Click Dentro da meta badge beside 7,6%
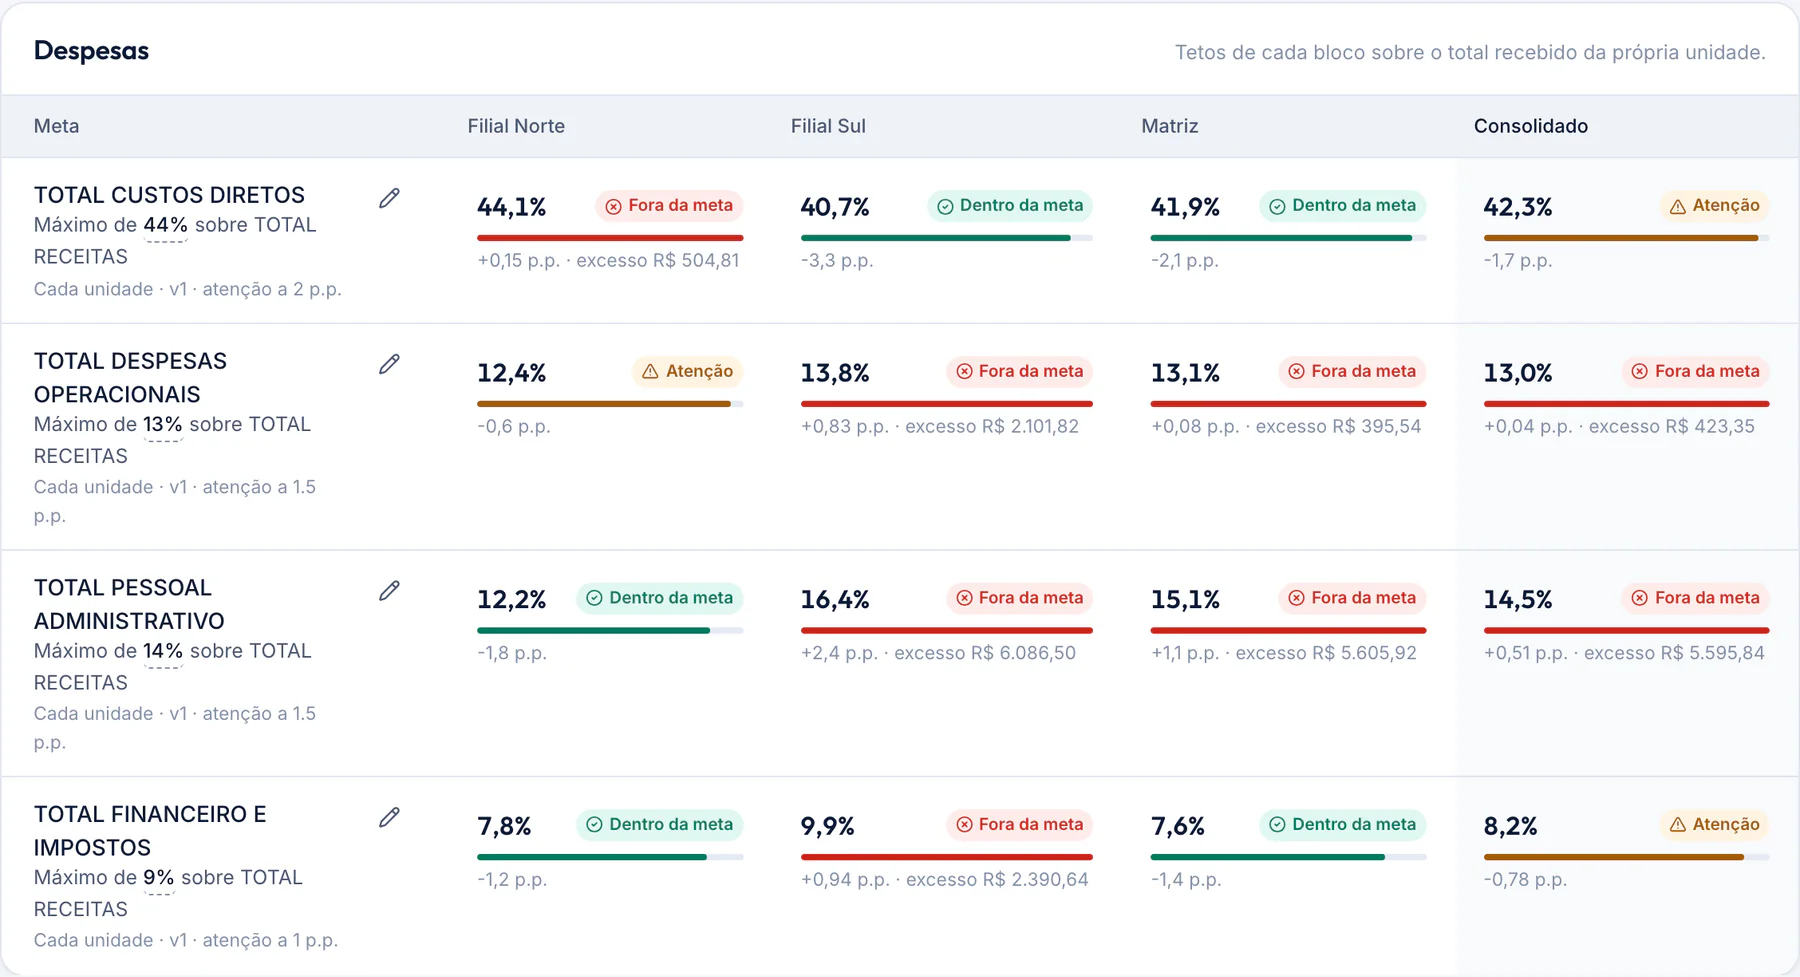 pyautogui.click(x=1342, y=825)
